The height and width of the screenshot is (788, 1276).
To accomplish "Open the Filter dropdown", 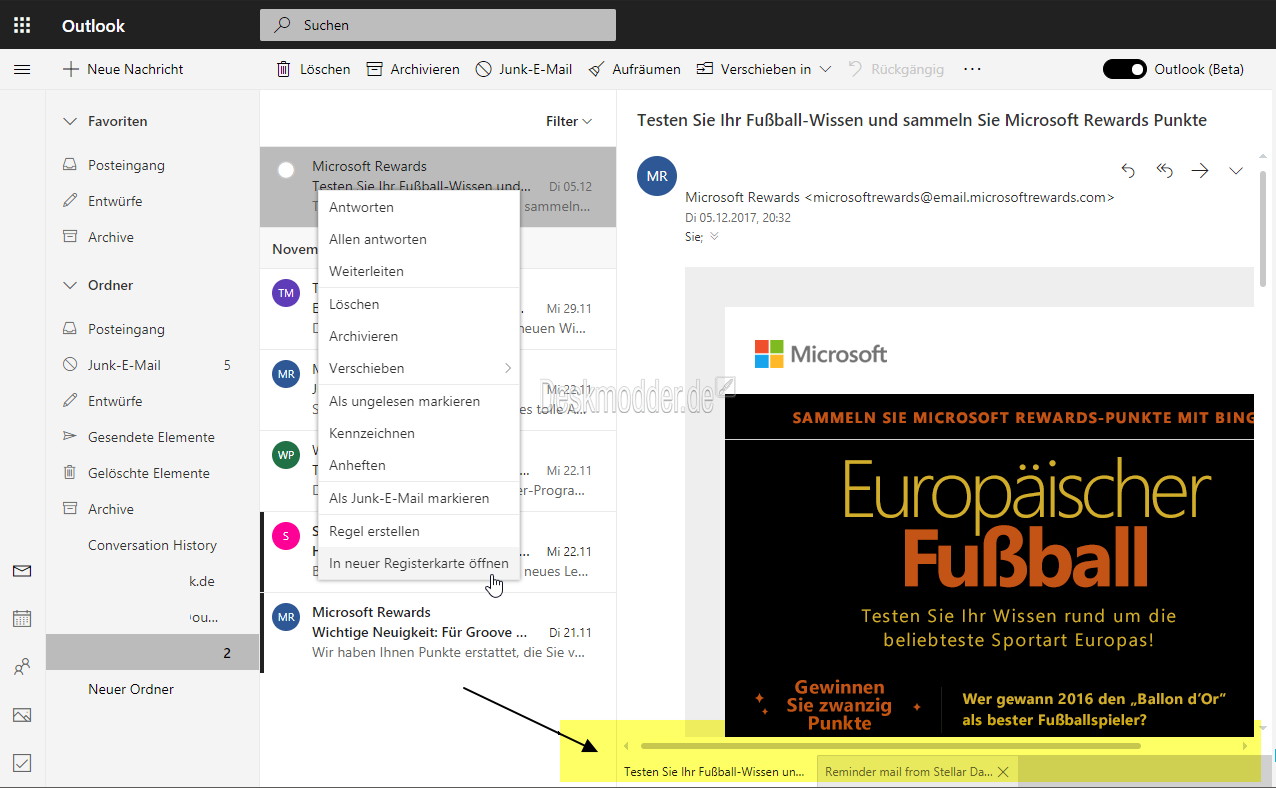I will [x=569, y=121].
